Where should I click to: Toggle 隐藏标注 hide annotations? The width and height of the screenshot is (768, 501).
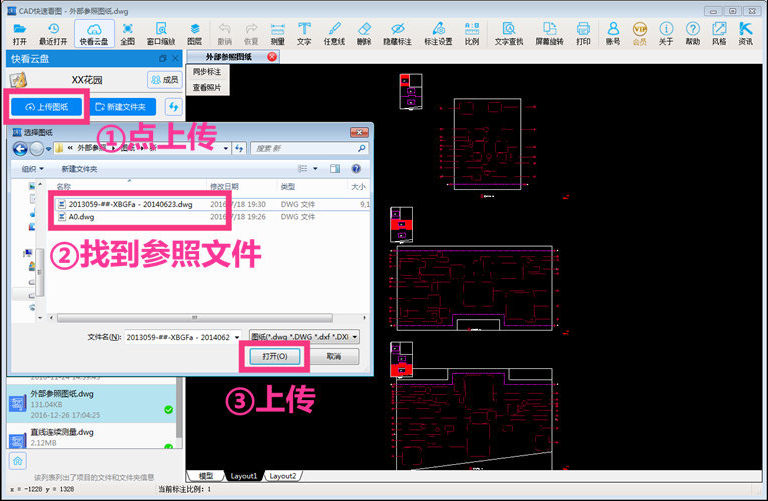point(397,34)
